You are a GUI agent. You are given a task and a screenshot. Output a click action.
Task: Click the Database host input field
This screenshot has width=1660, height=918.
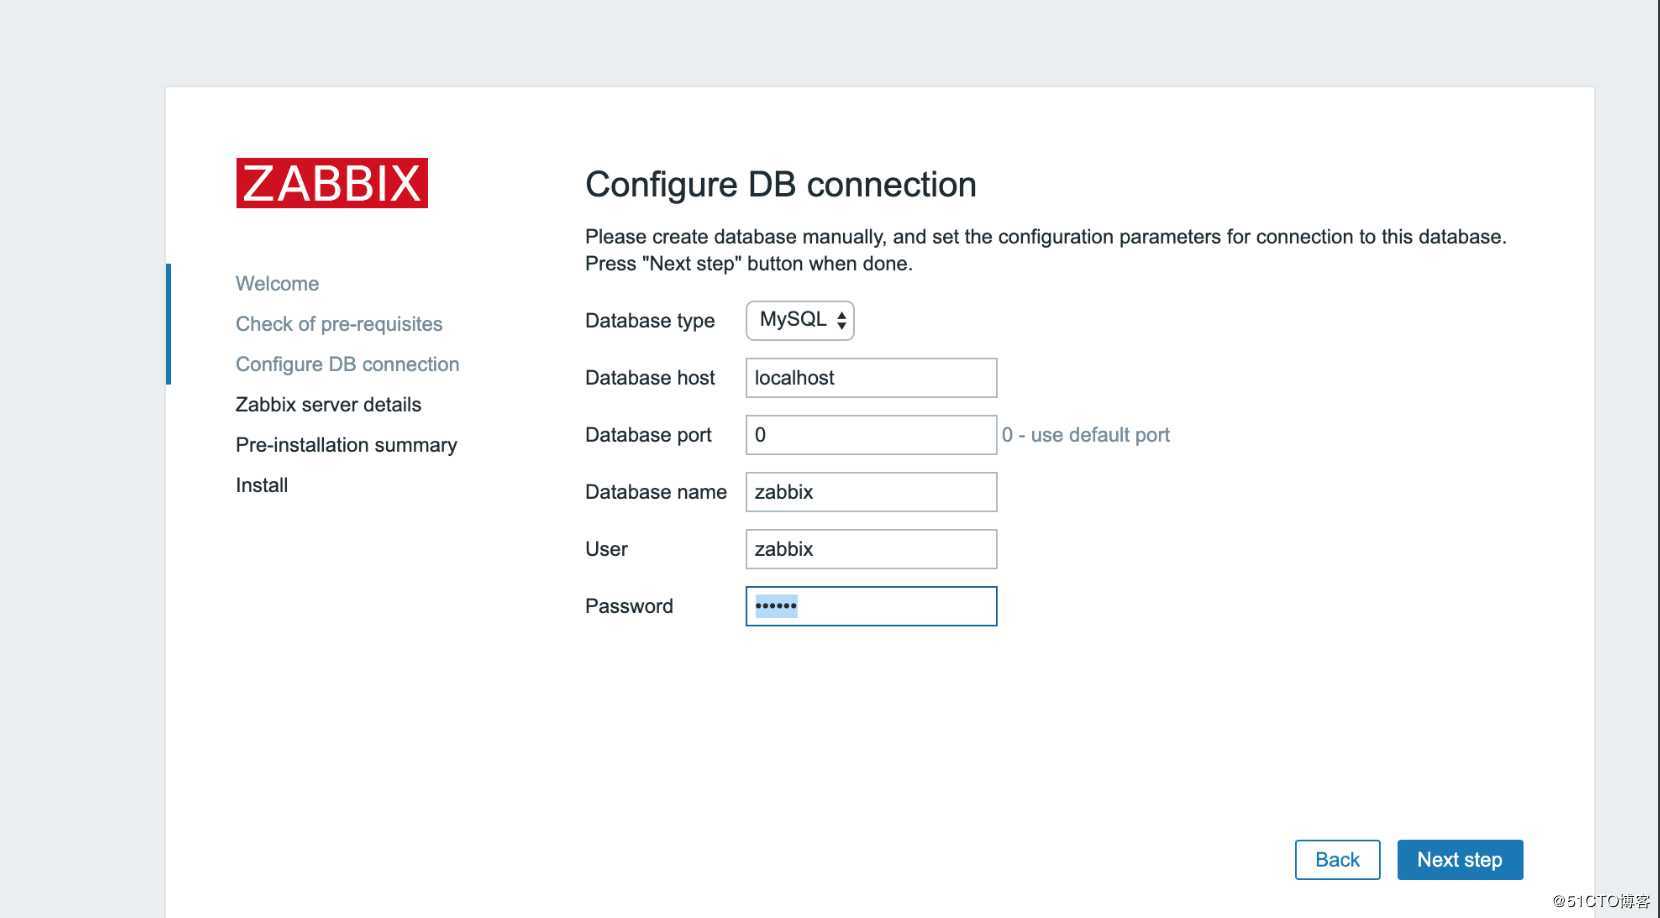pyautogui.click(x=871, y=378)
